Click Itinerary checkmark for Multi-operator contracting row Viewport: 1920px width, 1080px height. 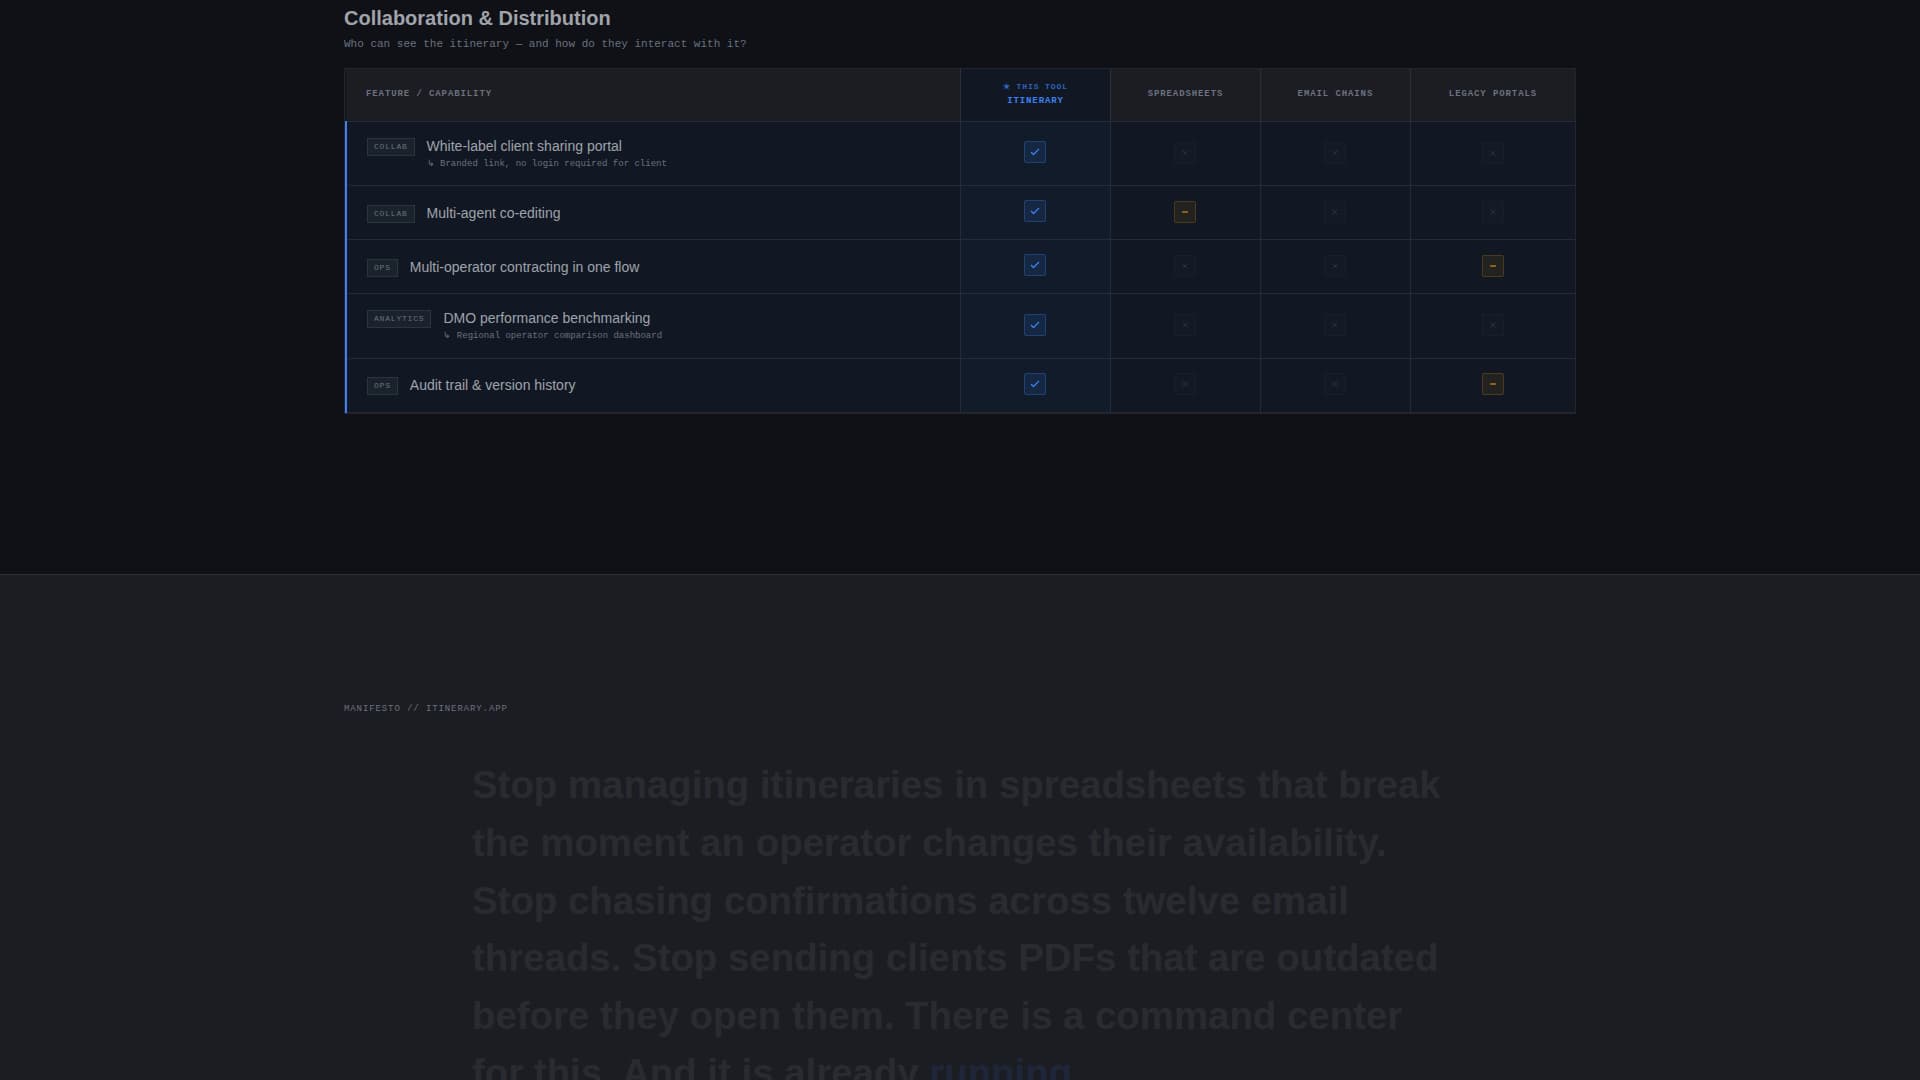click(1035, 265)
